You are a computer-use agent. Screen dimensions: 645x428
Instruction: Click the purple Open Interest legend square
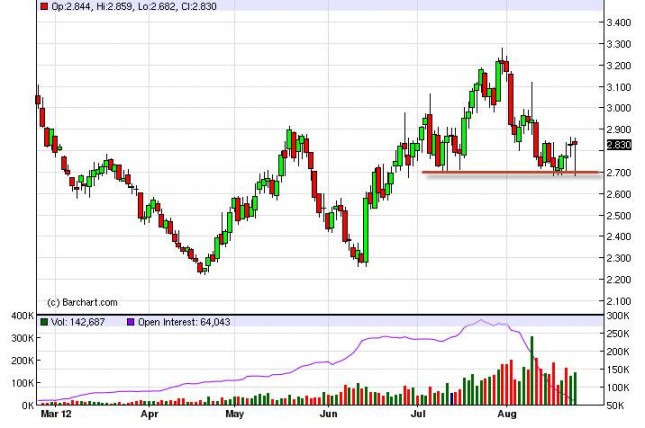131,322
